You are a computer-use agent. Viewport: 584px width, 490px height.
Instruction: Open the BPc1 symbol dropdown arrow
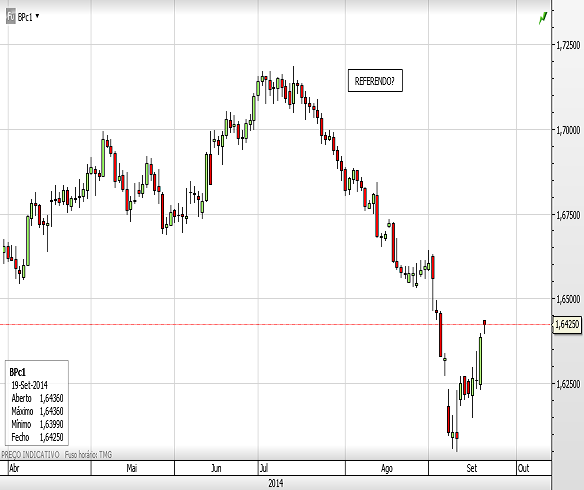point(37,16)
